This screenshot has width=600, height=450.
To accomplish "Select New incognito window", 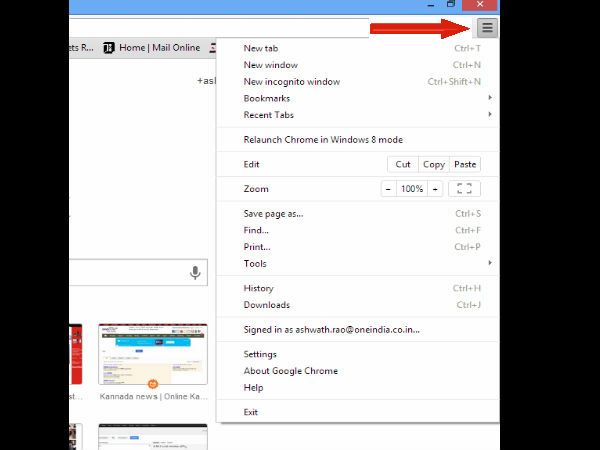I will [292, 82].
